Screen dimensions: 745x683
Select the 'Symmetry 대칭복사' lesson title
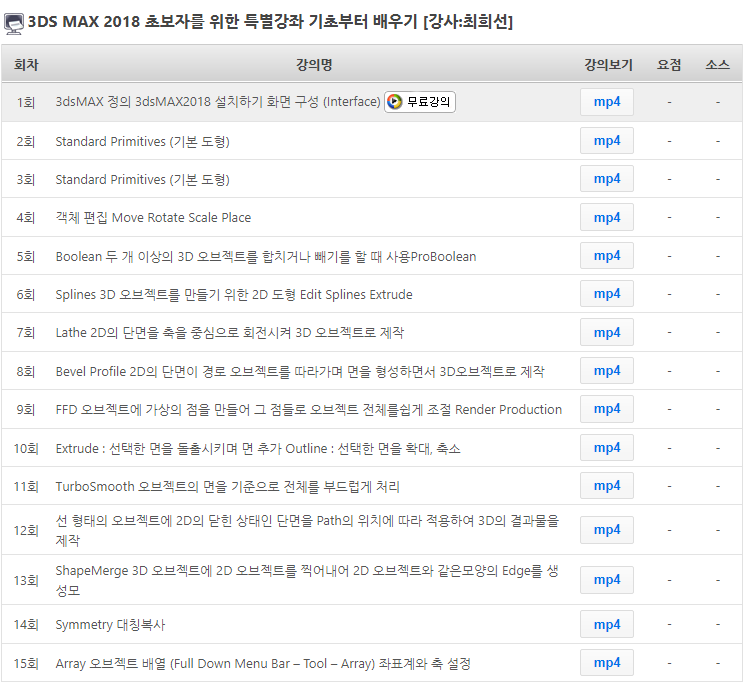click(110, 625)
